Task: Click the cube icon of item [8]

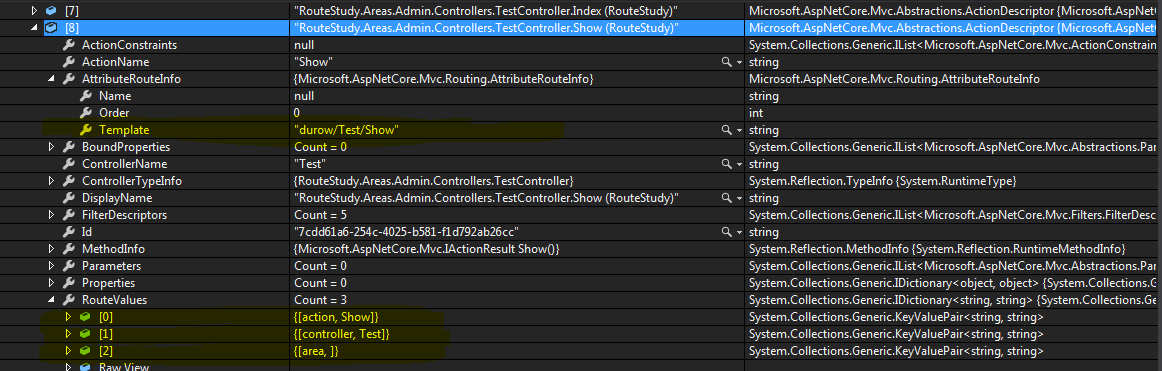Action: (51, 28)
